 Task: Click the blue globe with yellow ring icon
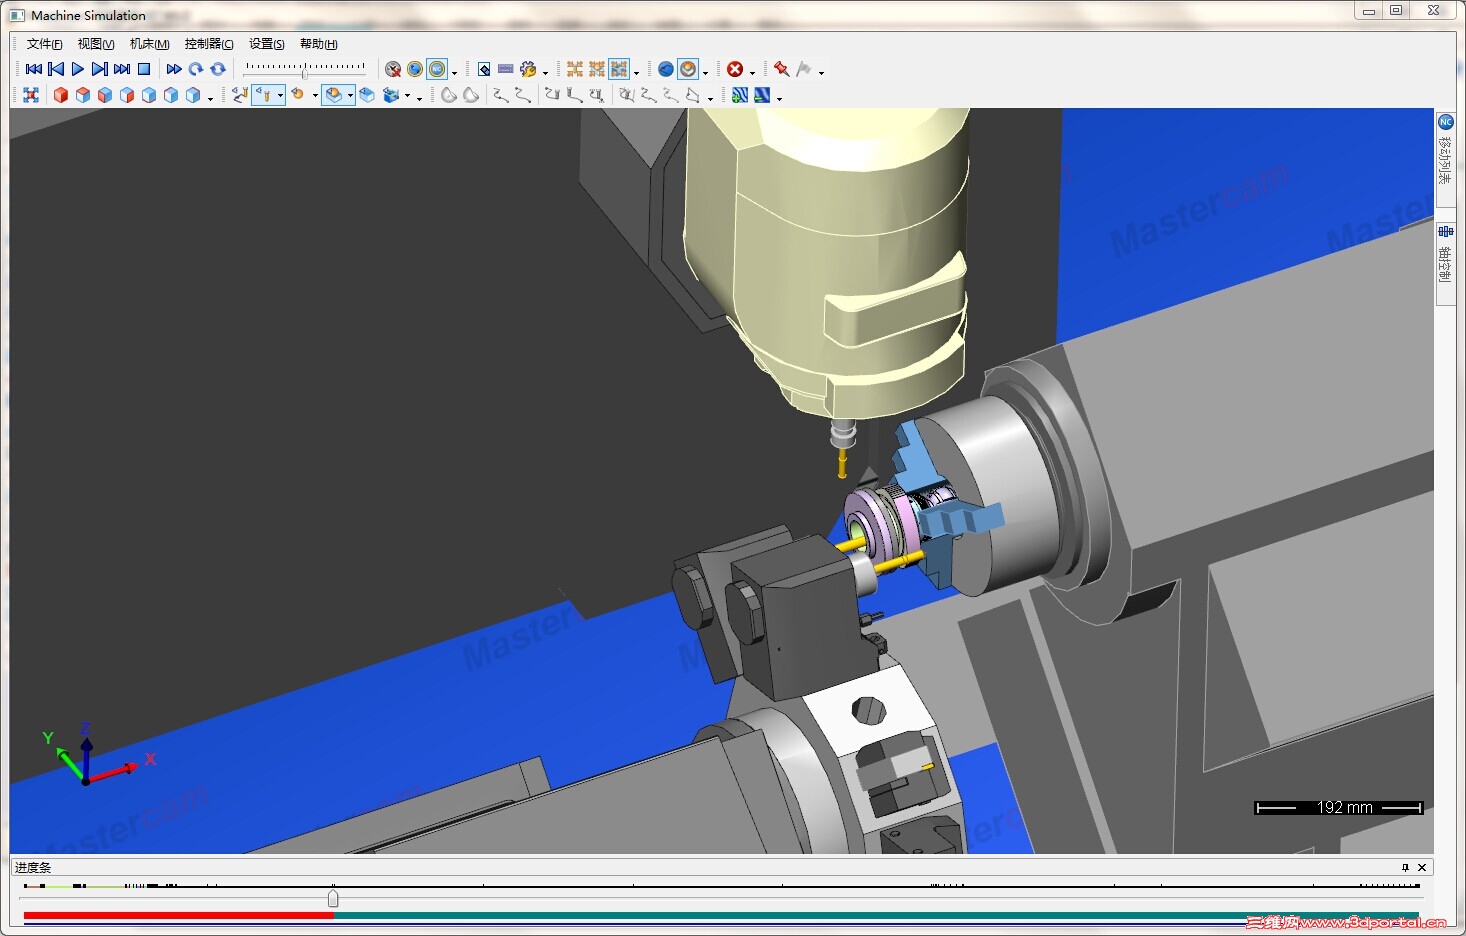coord(415,69)
